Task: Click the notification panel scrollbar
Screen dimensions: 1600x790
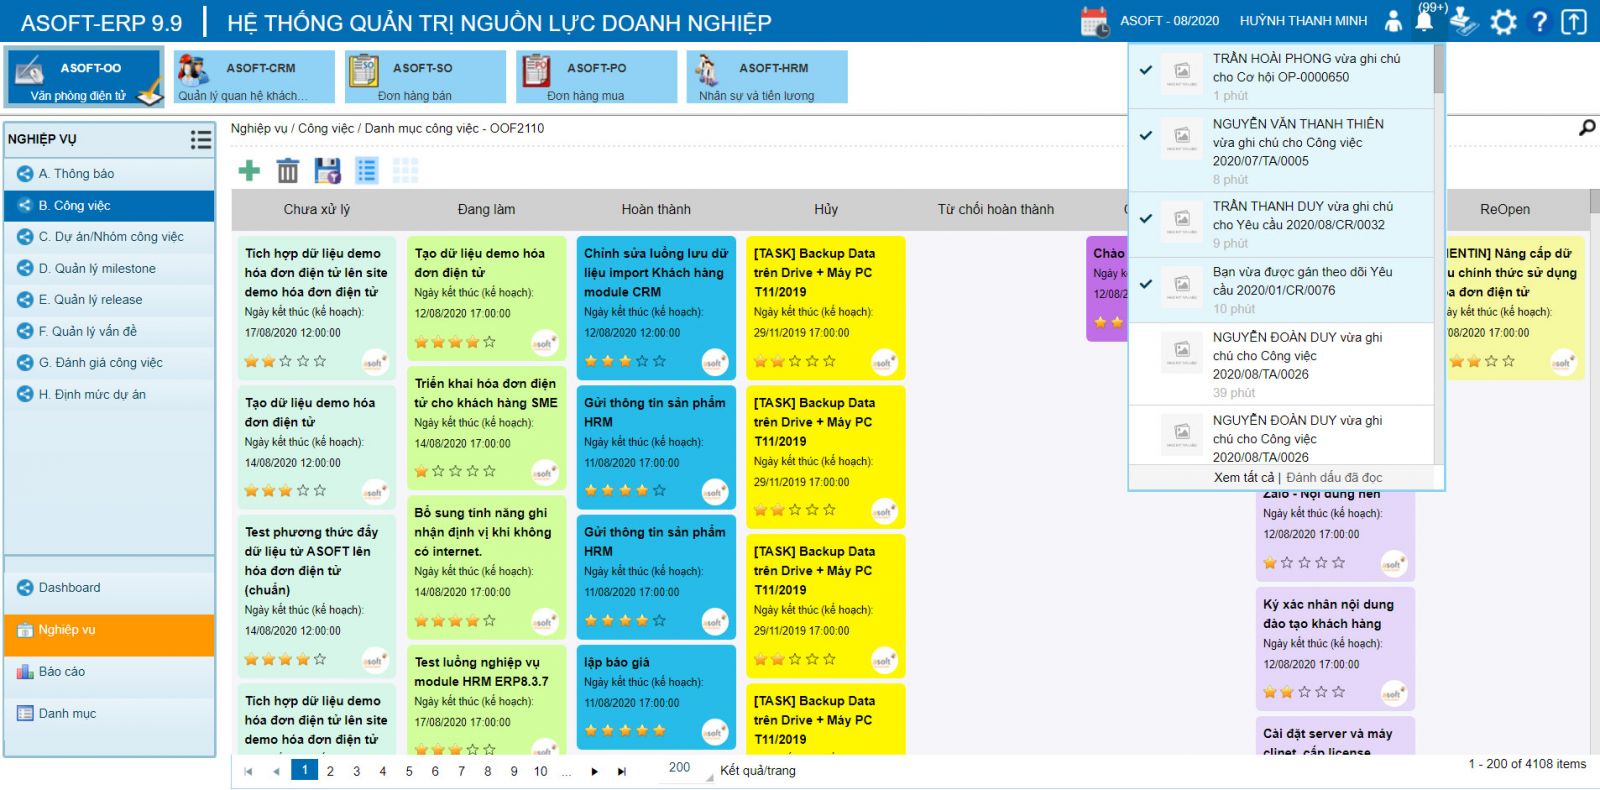Action: point(1439,69)
